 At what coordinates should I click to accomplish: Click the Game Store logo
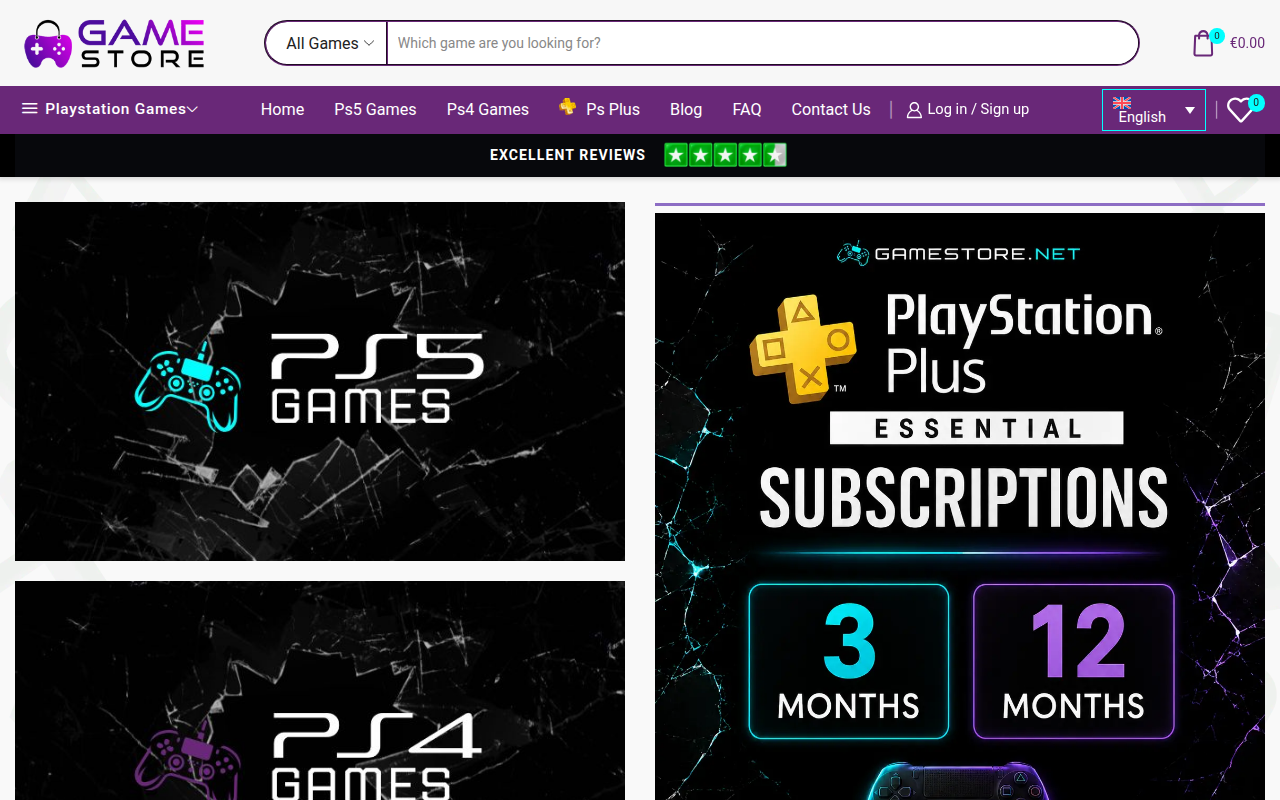coord(115,43)
